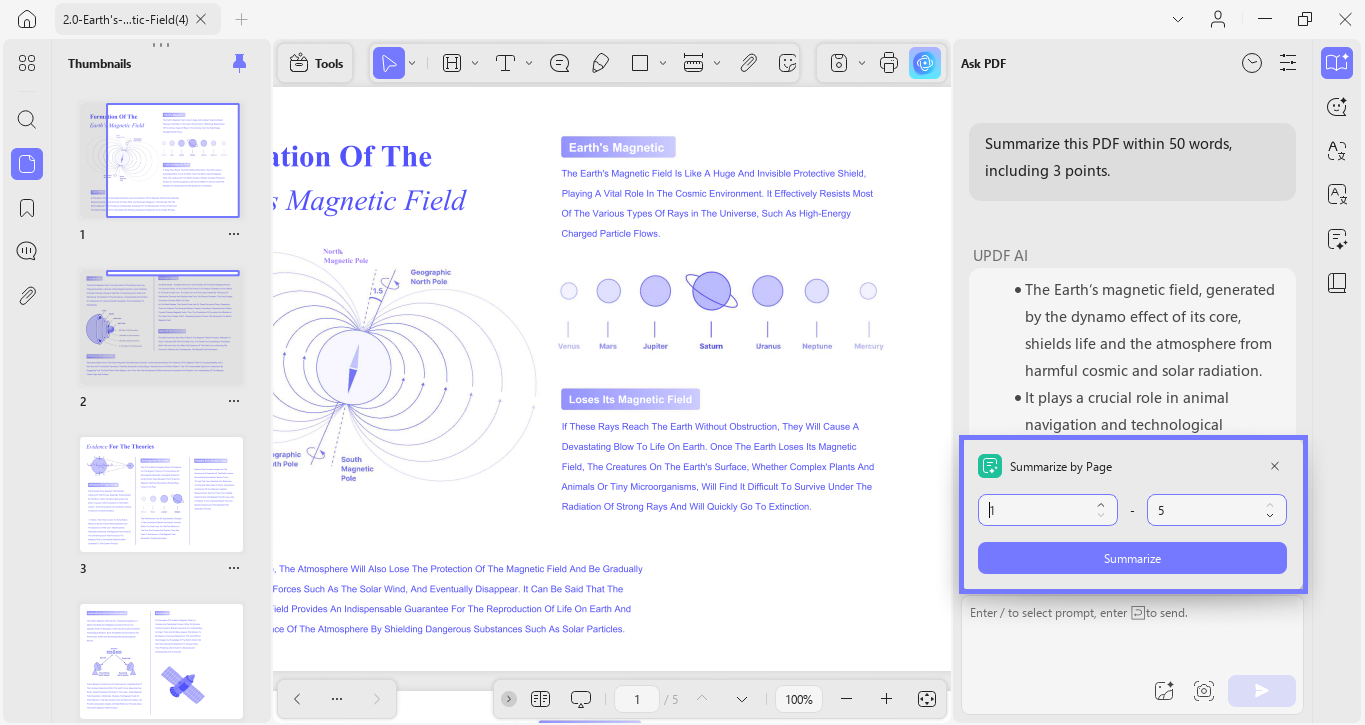Image resolution: width=1365 pixels, height=725 pixels.
Task: Expand the text tool dropdown arrow
Action: point(529,63)
